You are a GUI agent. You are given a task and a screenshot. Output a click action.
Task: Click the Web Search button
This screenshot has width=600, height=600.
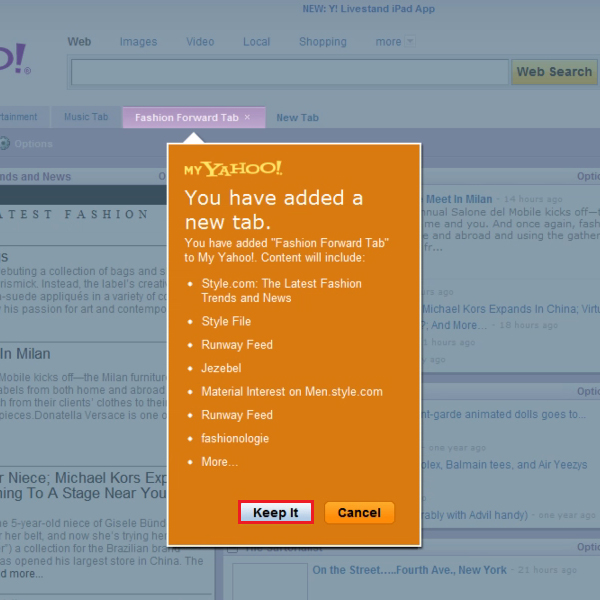coord(554,72)
